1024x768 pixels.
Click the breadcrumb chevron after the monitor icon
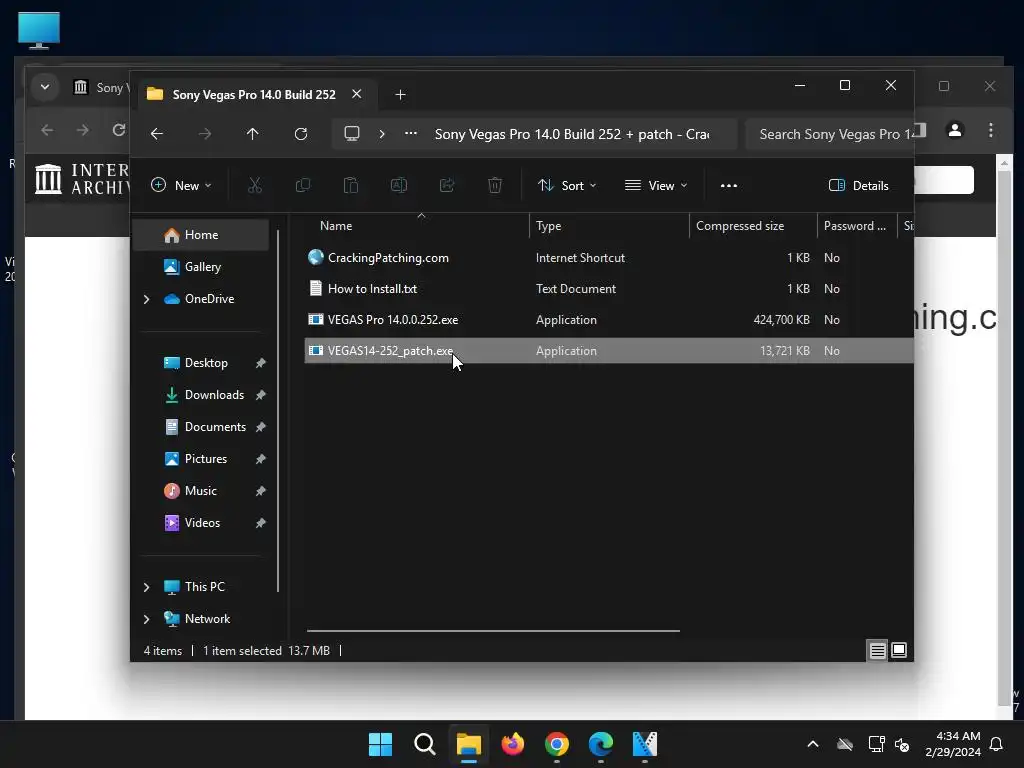[x=382, y=134]
